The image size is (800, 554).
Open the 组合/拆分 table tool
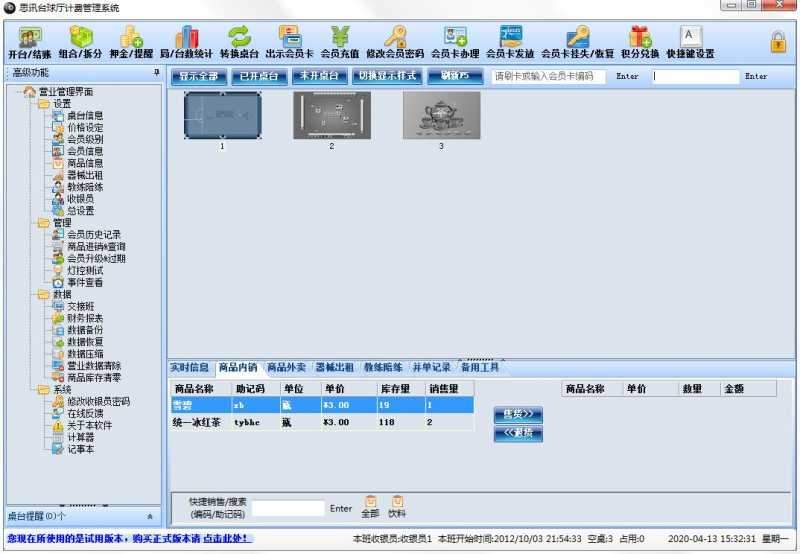pos(80,42)
